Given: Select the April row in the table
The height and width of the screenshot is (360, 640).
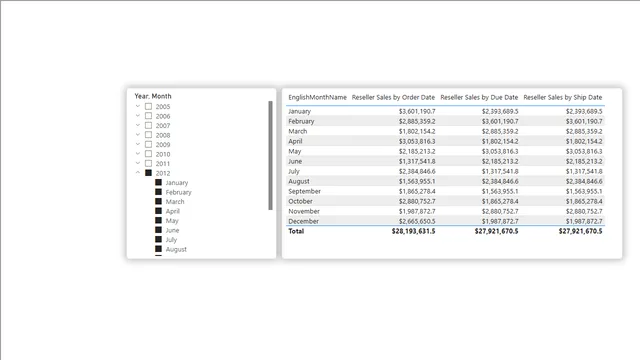Looking at the screenshot, I should [x=445, y=141].
